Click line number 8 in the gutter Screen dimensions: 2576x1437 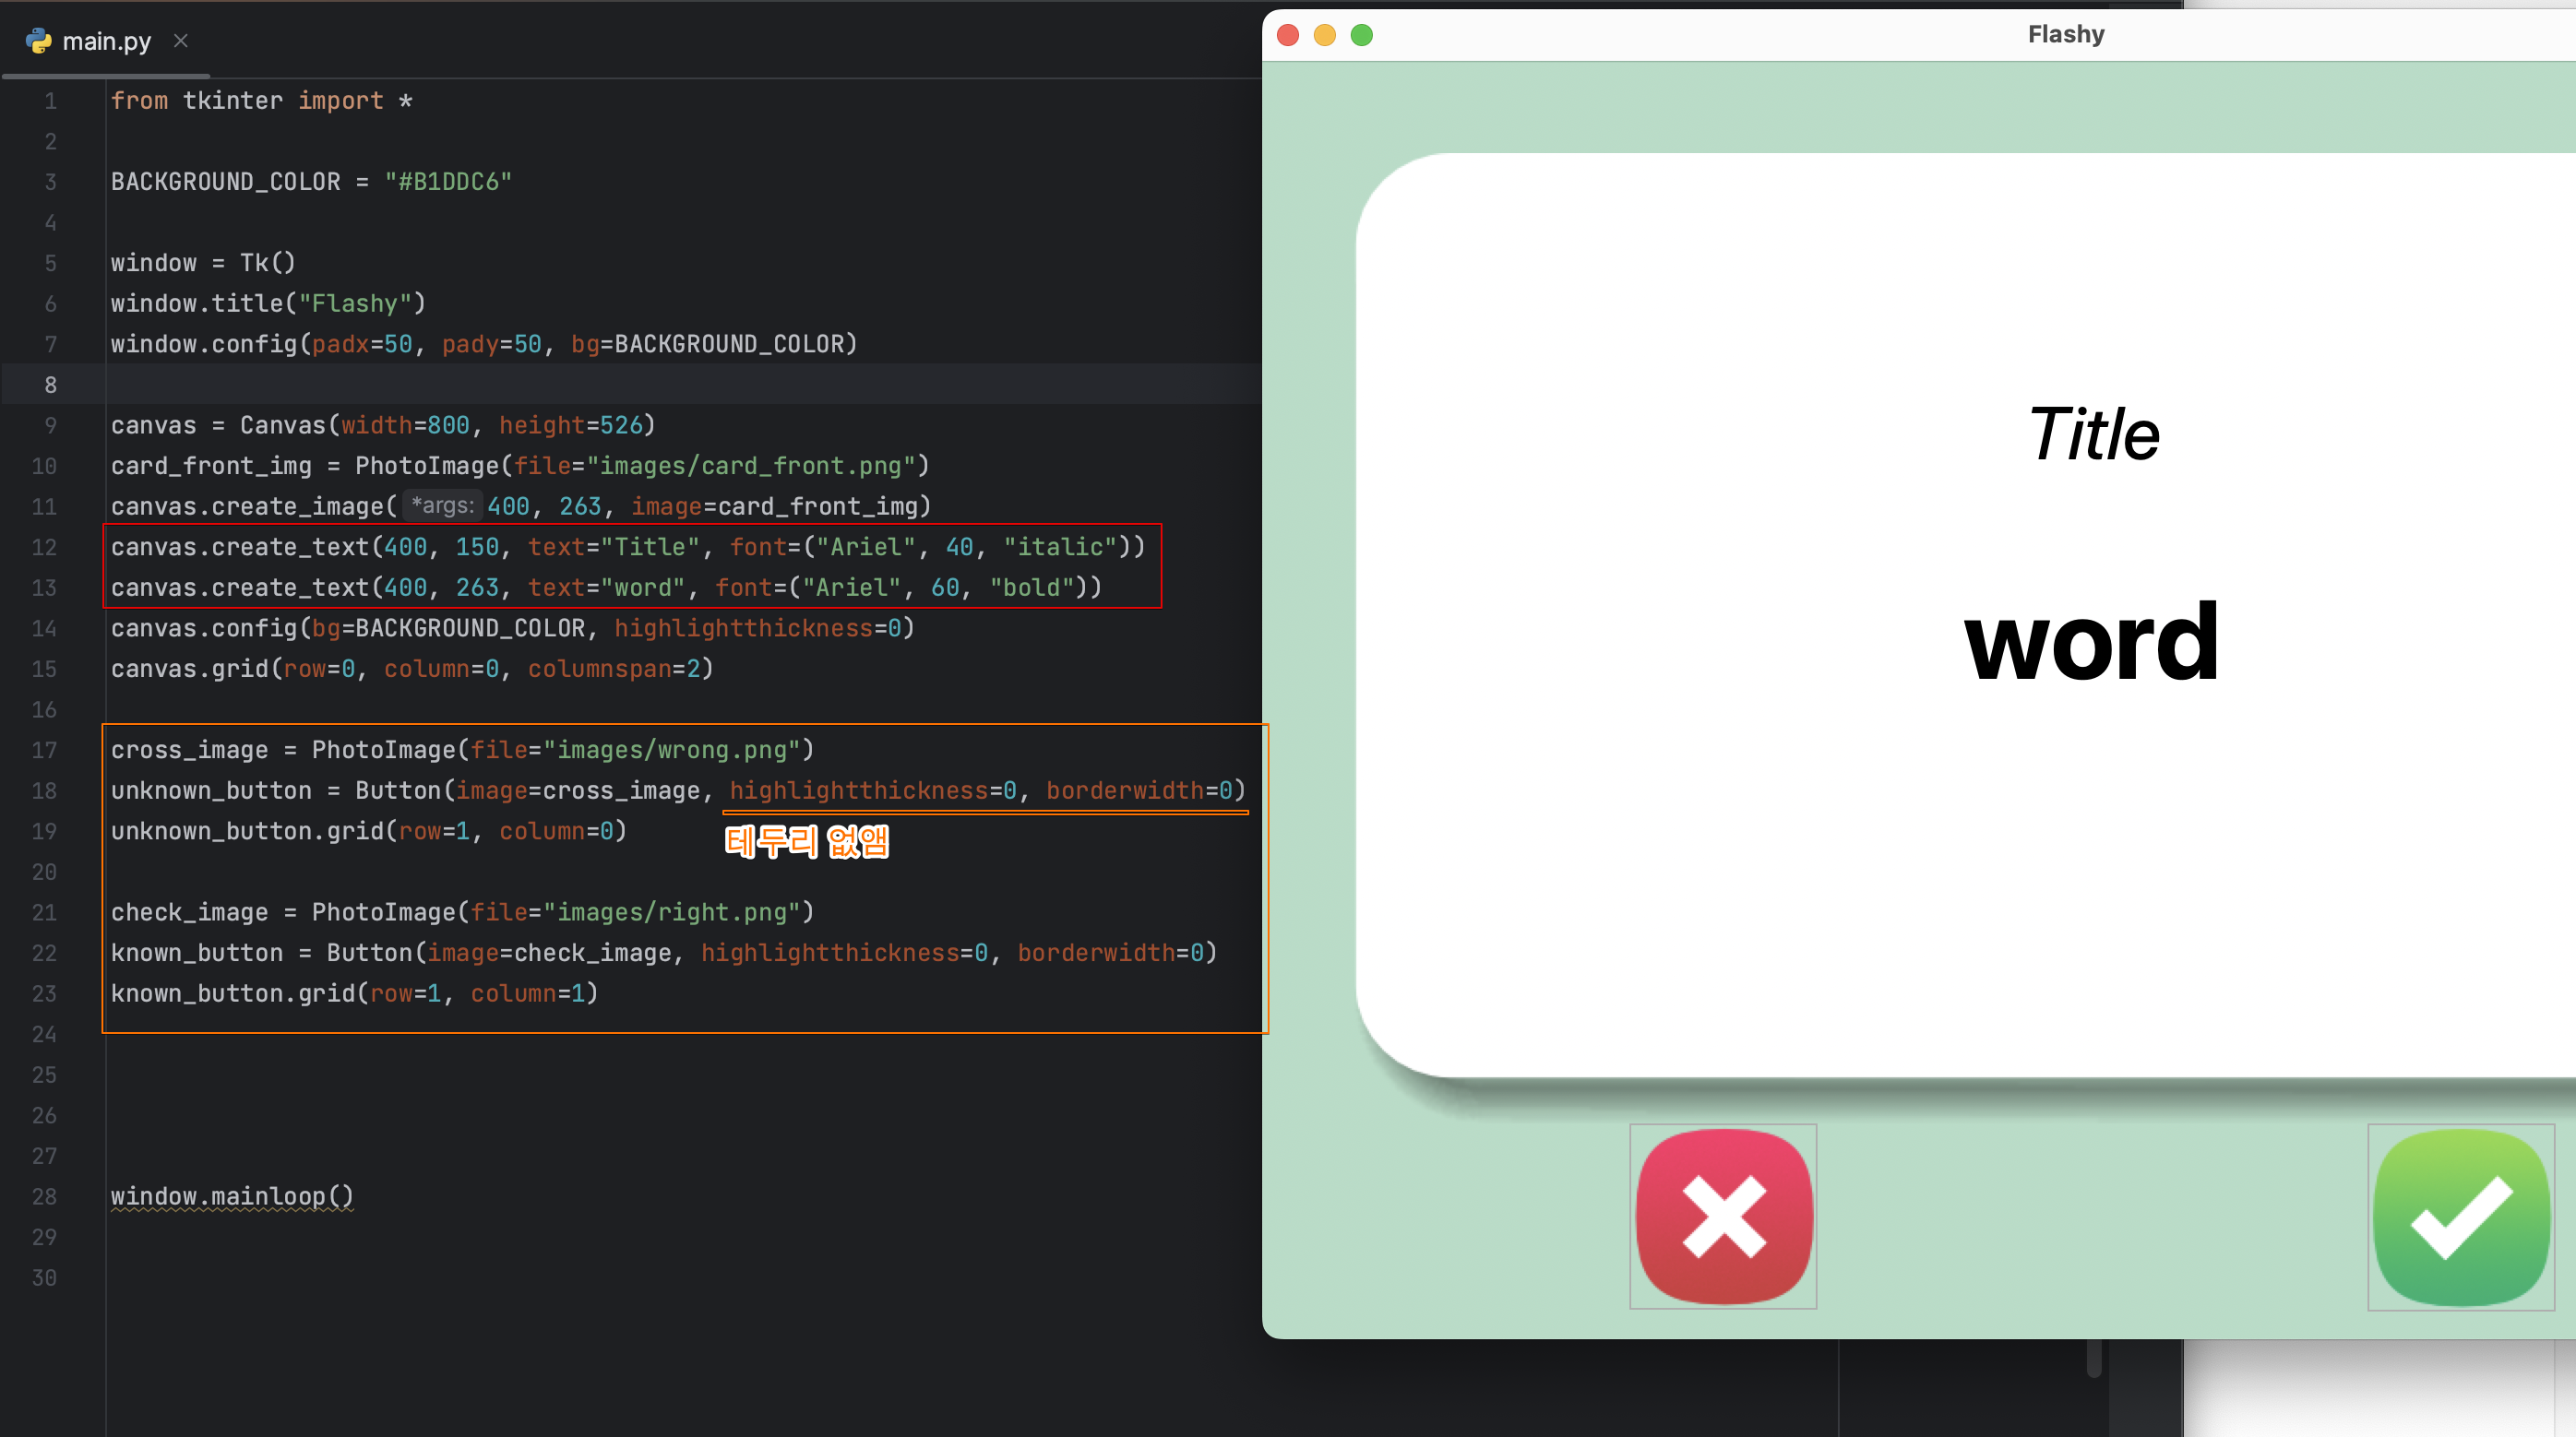point(50,385)
